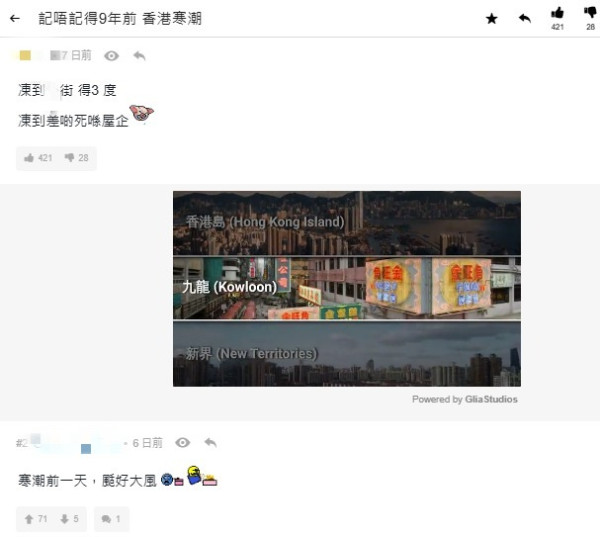This screenshot has height=537, width=600.
Task: Reply to first post via arrow icon
Action: pos(139,56)
